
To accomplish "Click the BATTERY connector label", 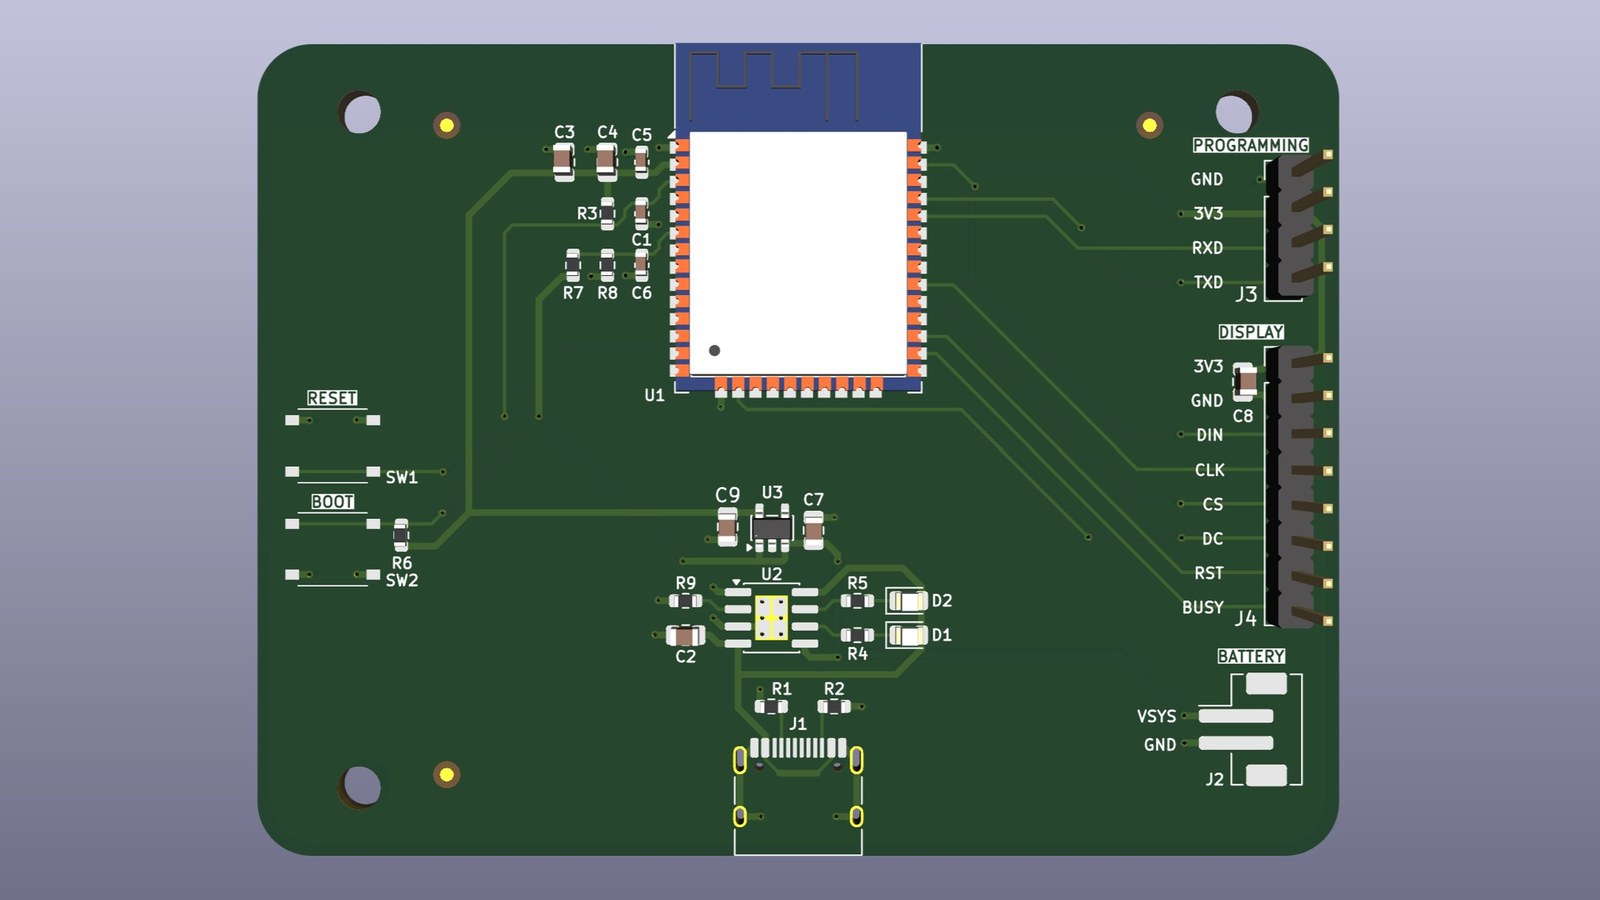I will pos(1251,656).
